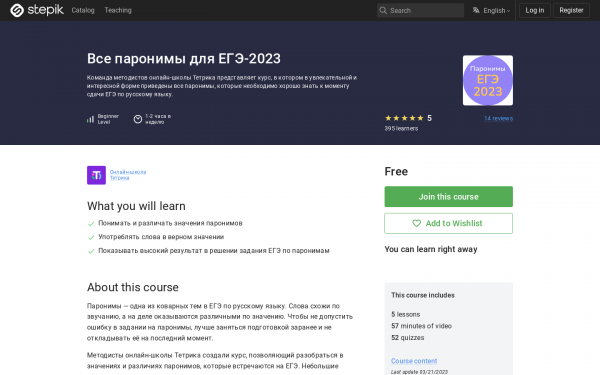This screenshot has height=375, width=600.
Task: Click the Register button
Action: click(571, 10)
